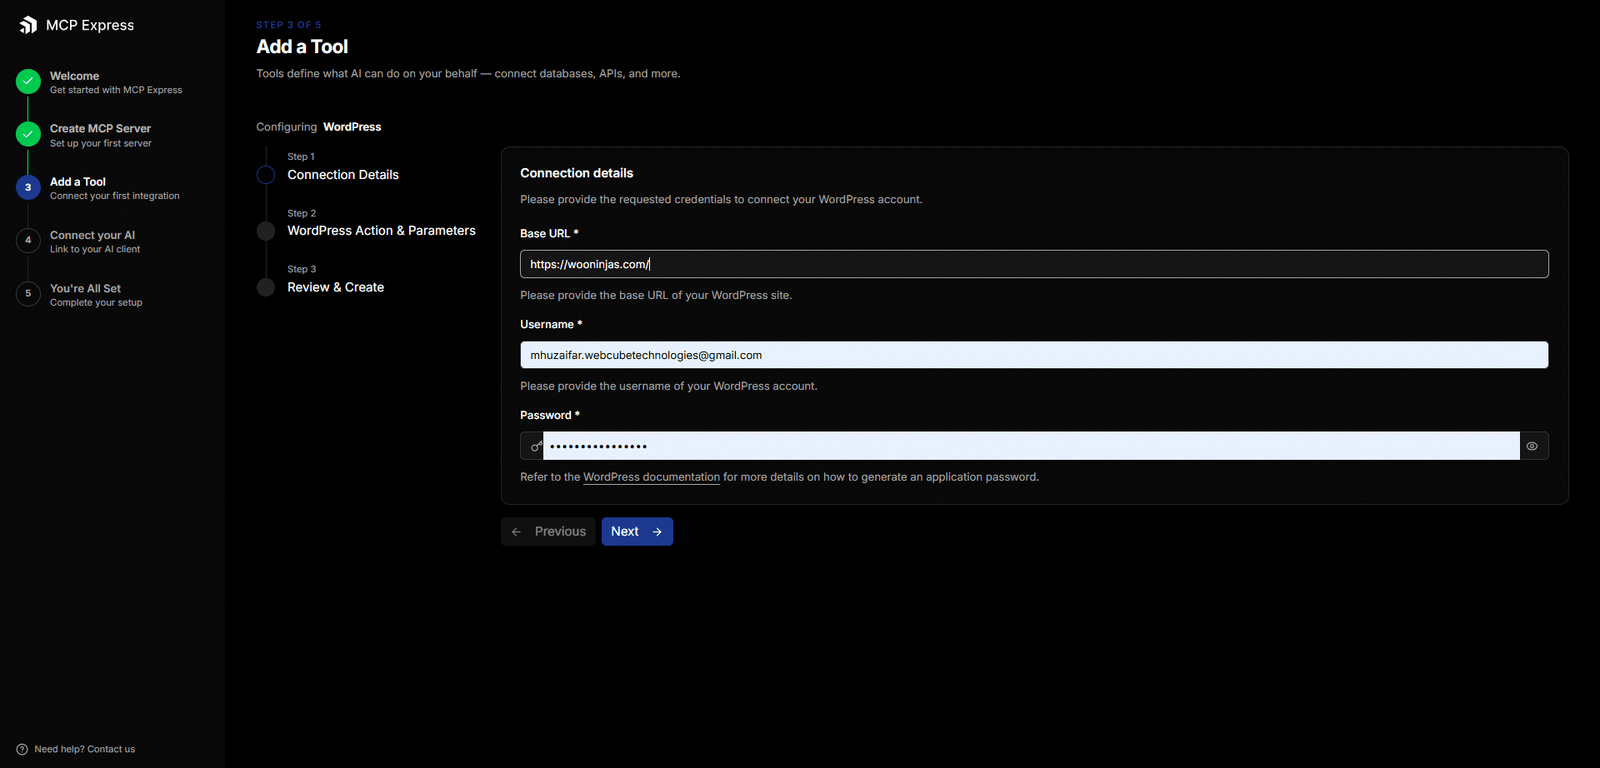
Task: Click the Welcome step green checkmark
Action: pos(28,82)
